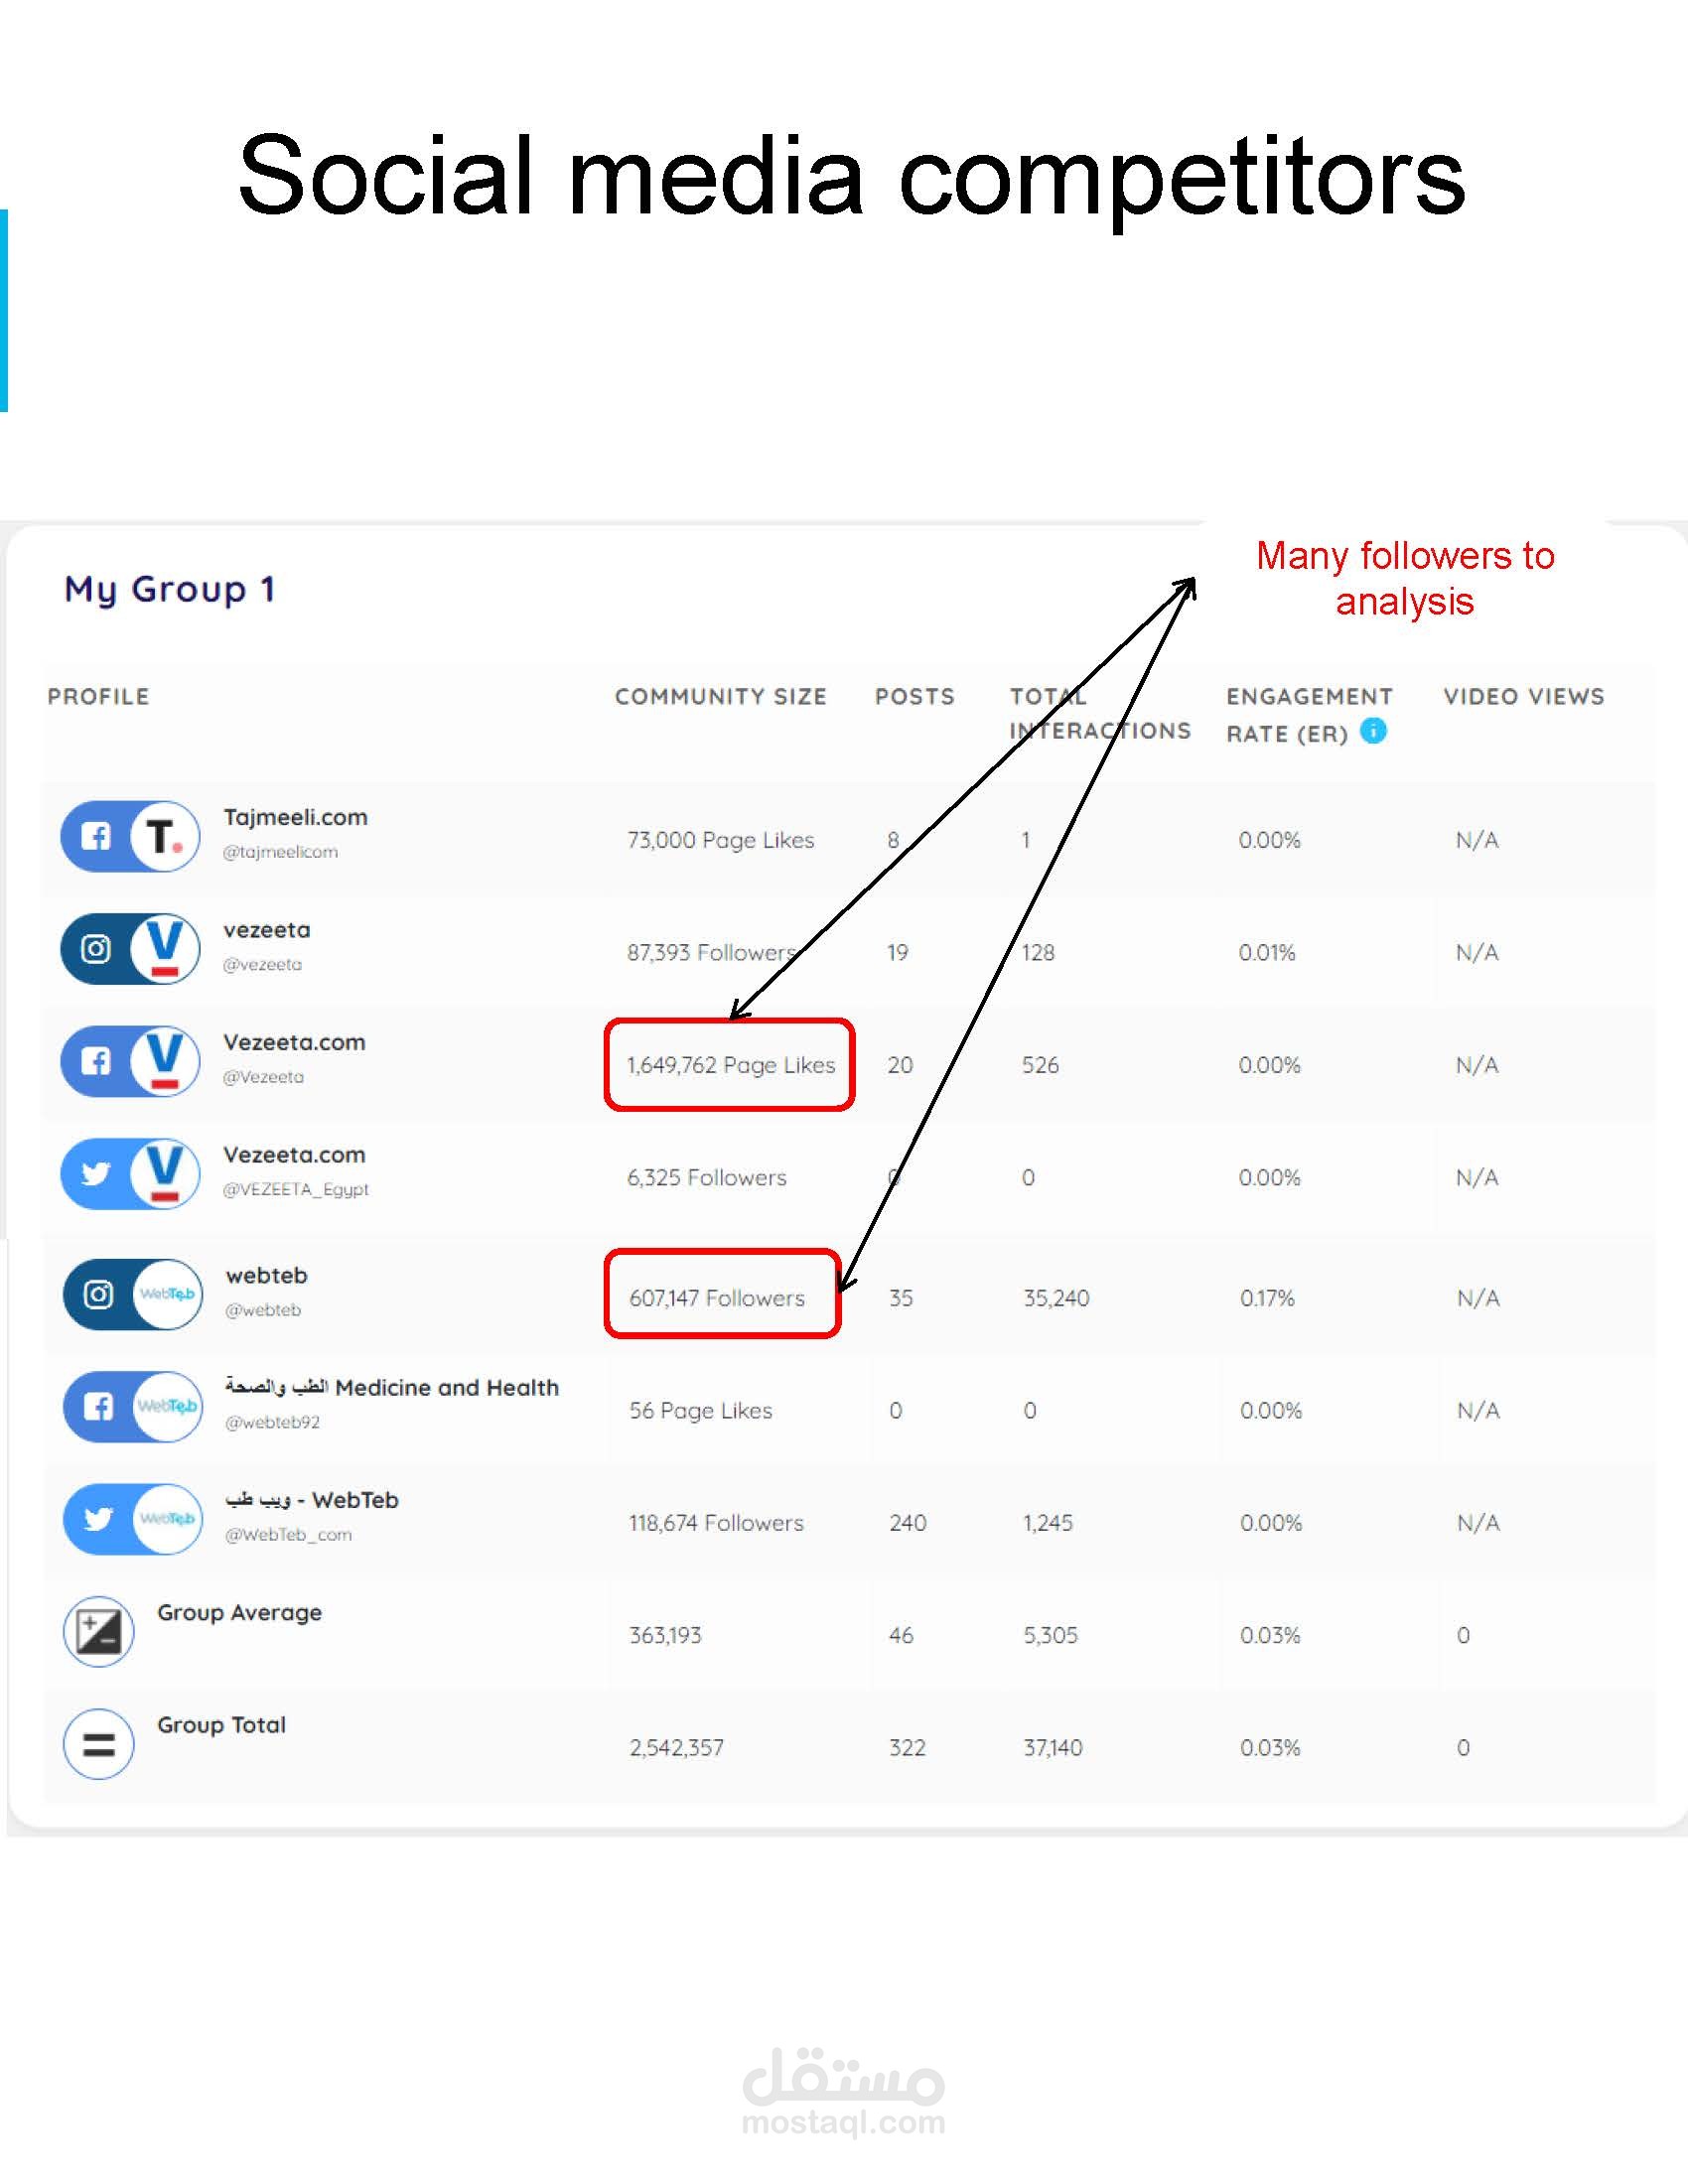The width and height of the screenshot is (1688, 2184).
Task: Sort by the POSTS column header
Action: pyautogui.click(x=914, y=696)
